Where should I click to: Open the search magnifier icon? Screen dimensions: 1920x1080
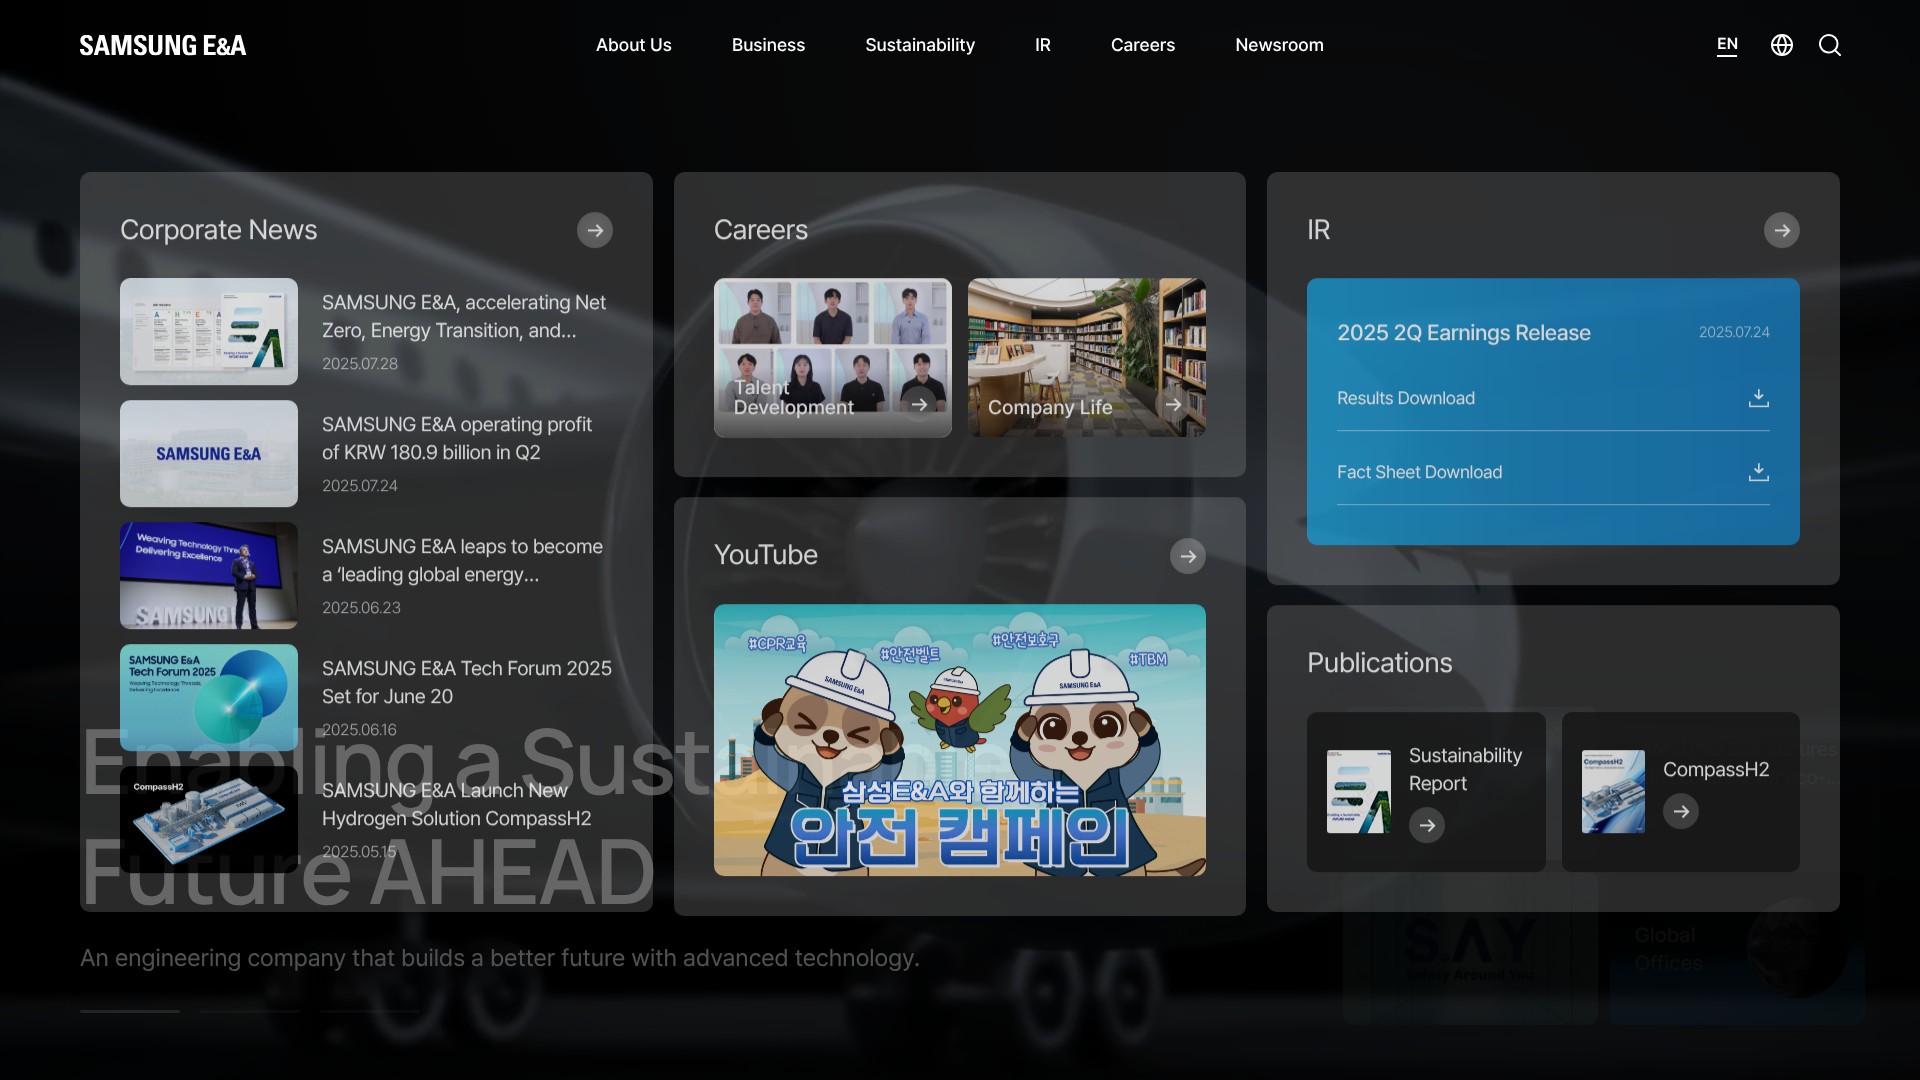1829,45
